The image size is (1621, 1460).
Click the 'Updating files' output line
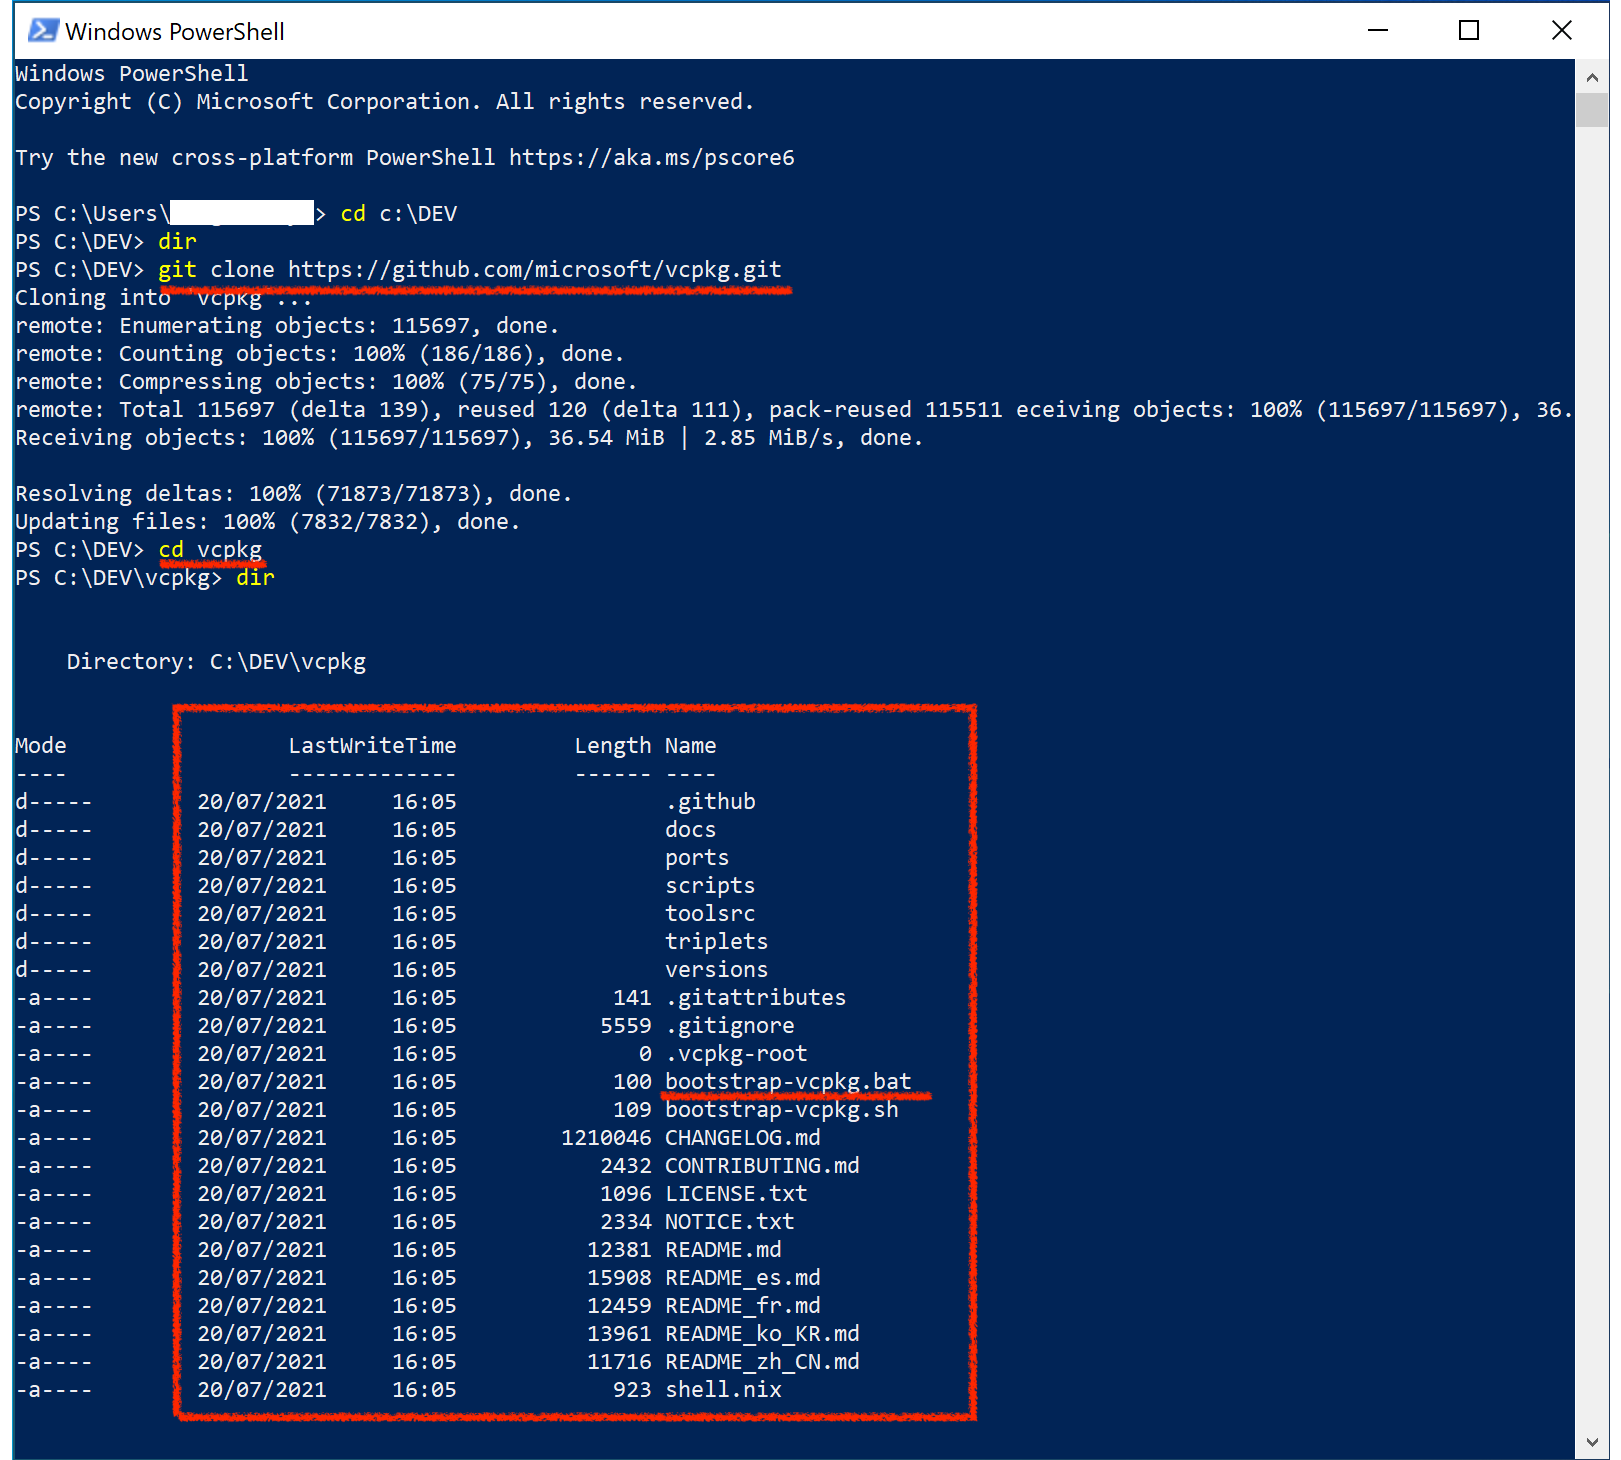[x=267, y=522]
